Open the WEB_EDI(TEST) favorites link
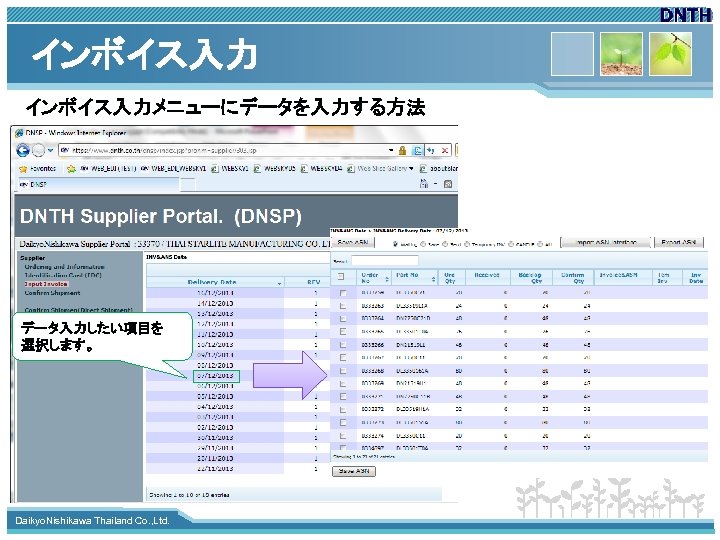 tap(108, 169)
